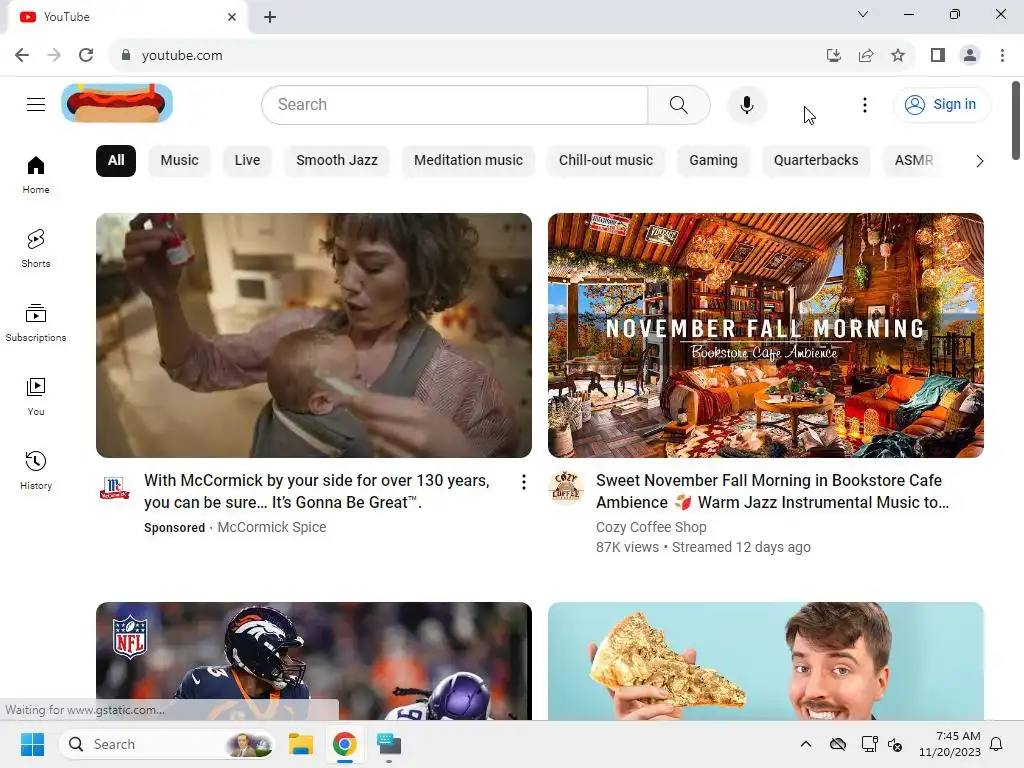Reload the YouTube page
This screenshot has height=768, width=1024.
click(x=86, y=56)
